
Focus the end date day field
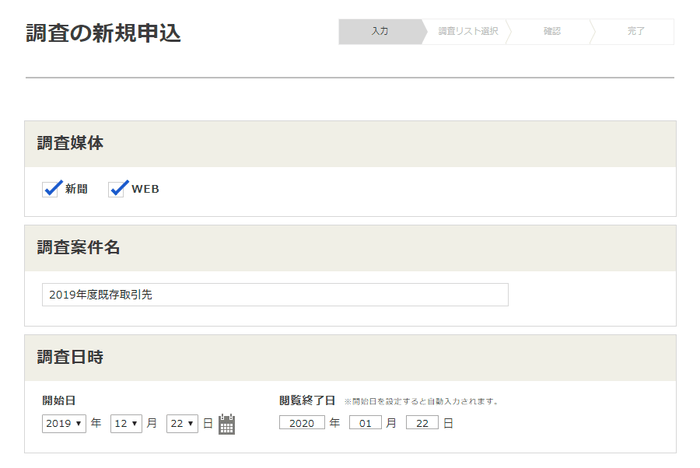[x=422, y=423]
